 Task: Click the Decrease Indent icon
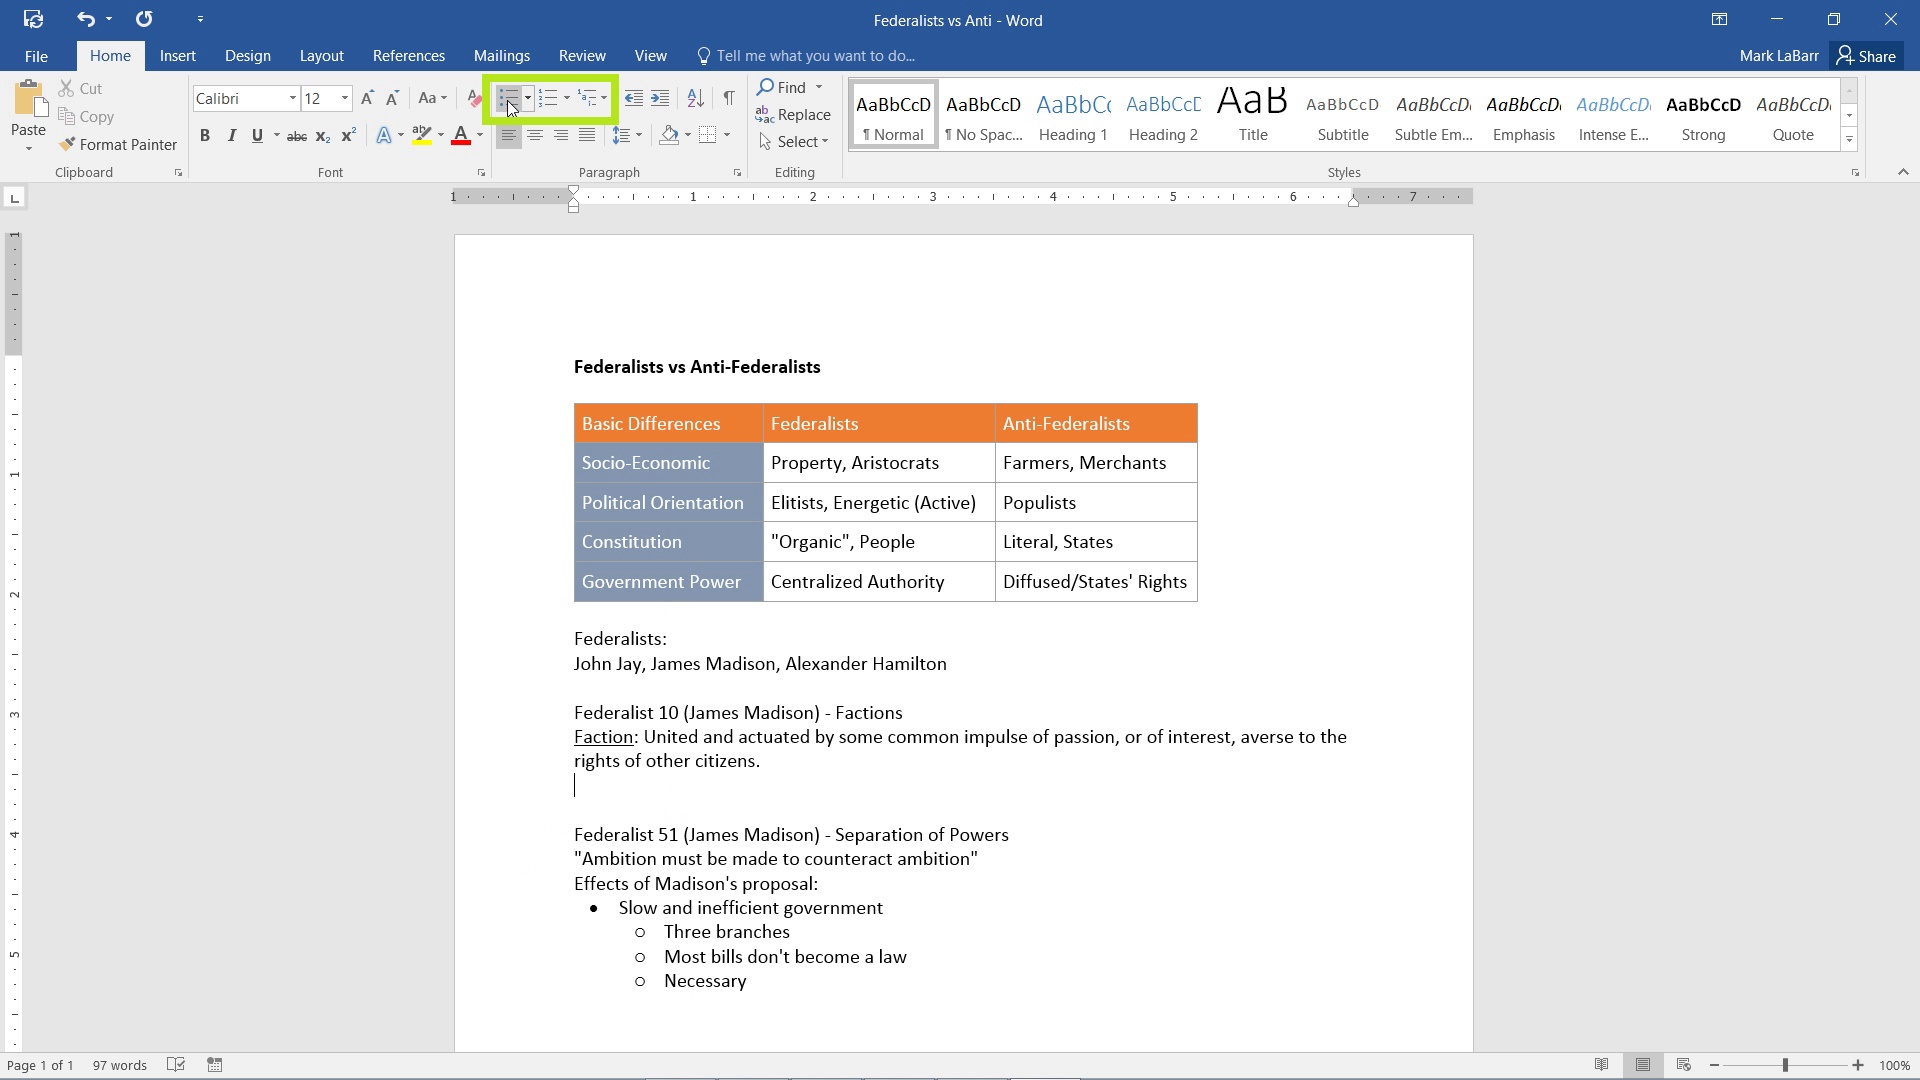point(633,98)
